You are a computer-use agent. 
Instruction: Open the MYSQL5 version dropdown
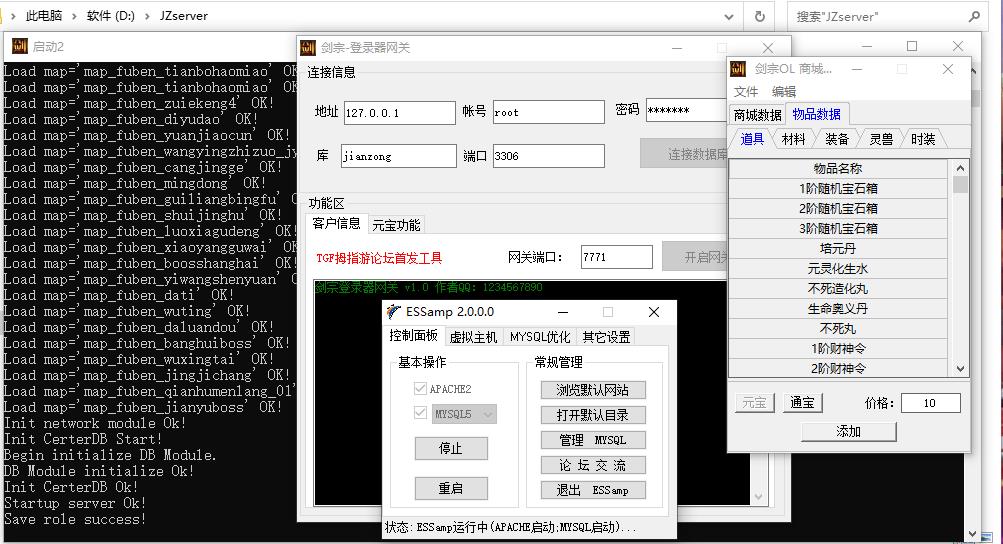[488, 413]
